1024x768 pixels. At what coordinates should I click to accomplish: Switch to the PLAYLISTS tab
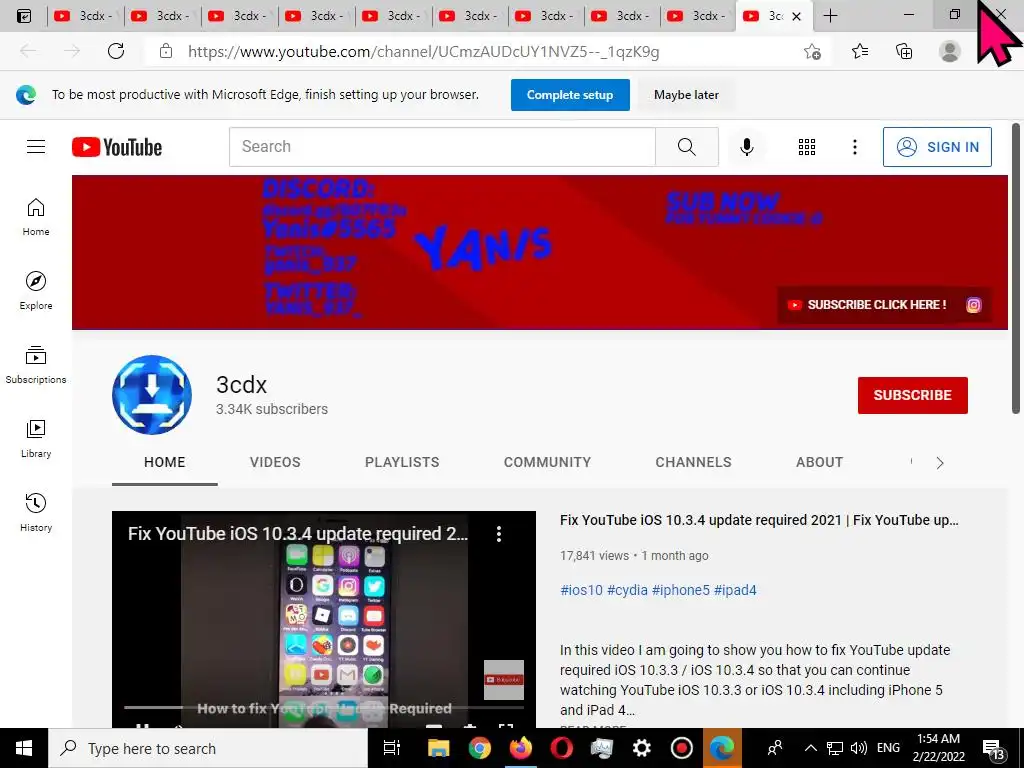click(402, 462)
